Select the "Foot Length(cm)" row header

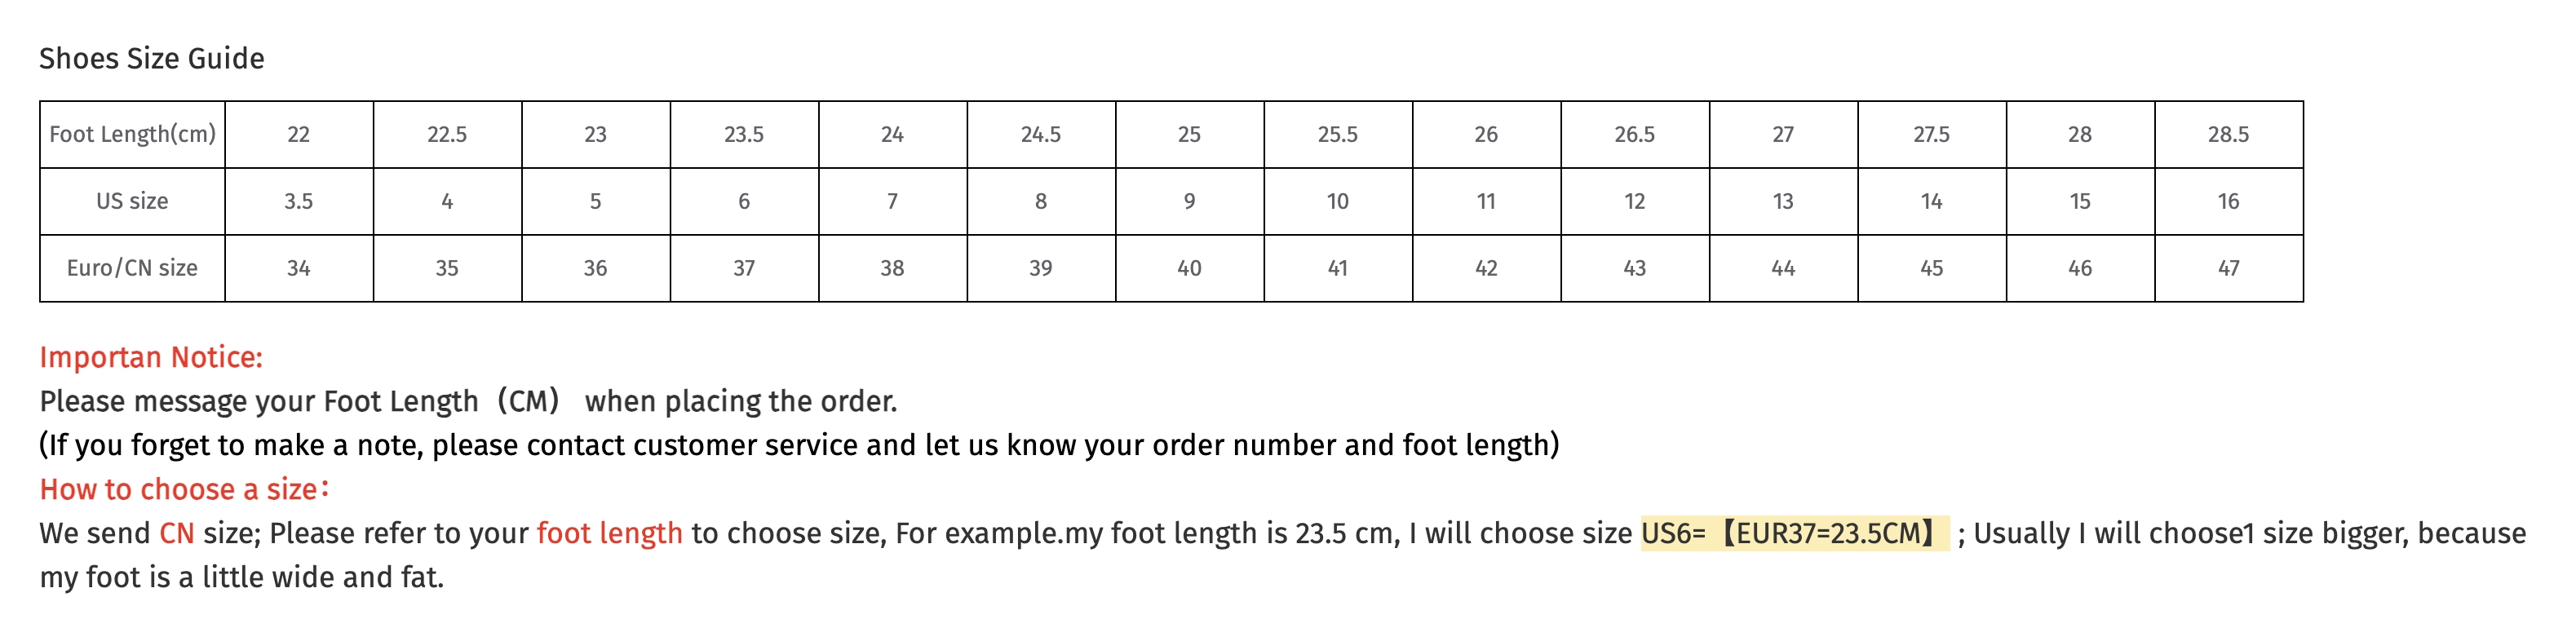[x=132, y=134]
